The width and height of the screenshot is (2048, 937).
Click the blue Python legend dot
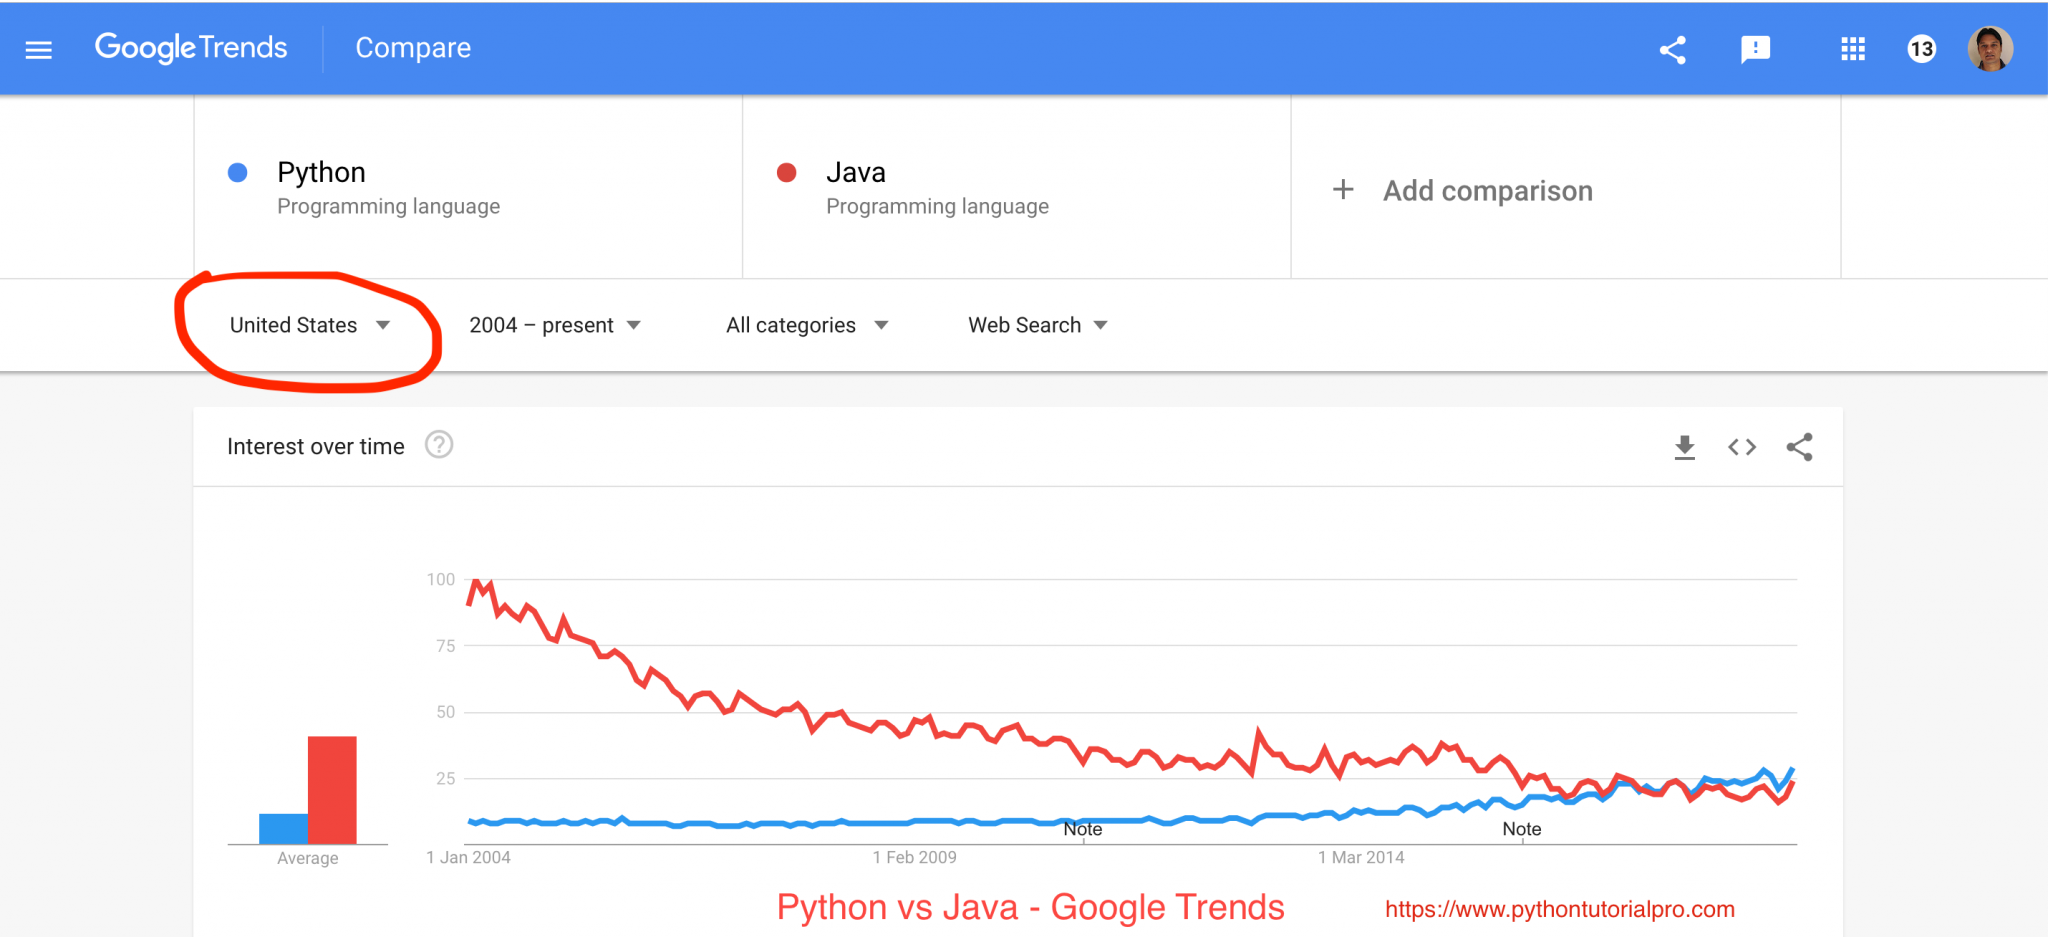pyautogui.click(x=237, y=172)
